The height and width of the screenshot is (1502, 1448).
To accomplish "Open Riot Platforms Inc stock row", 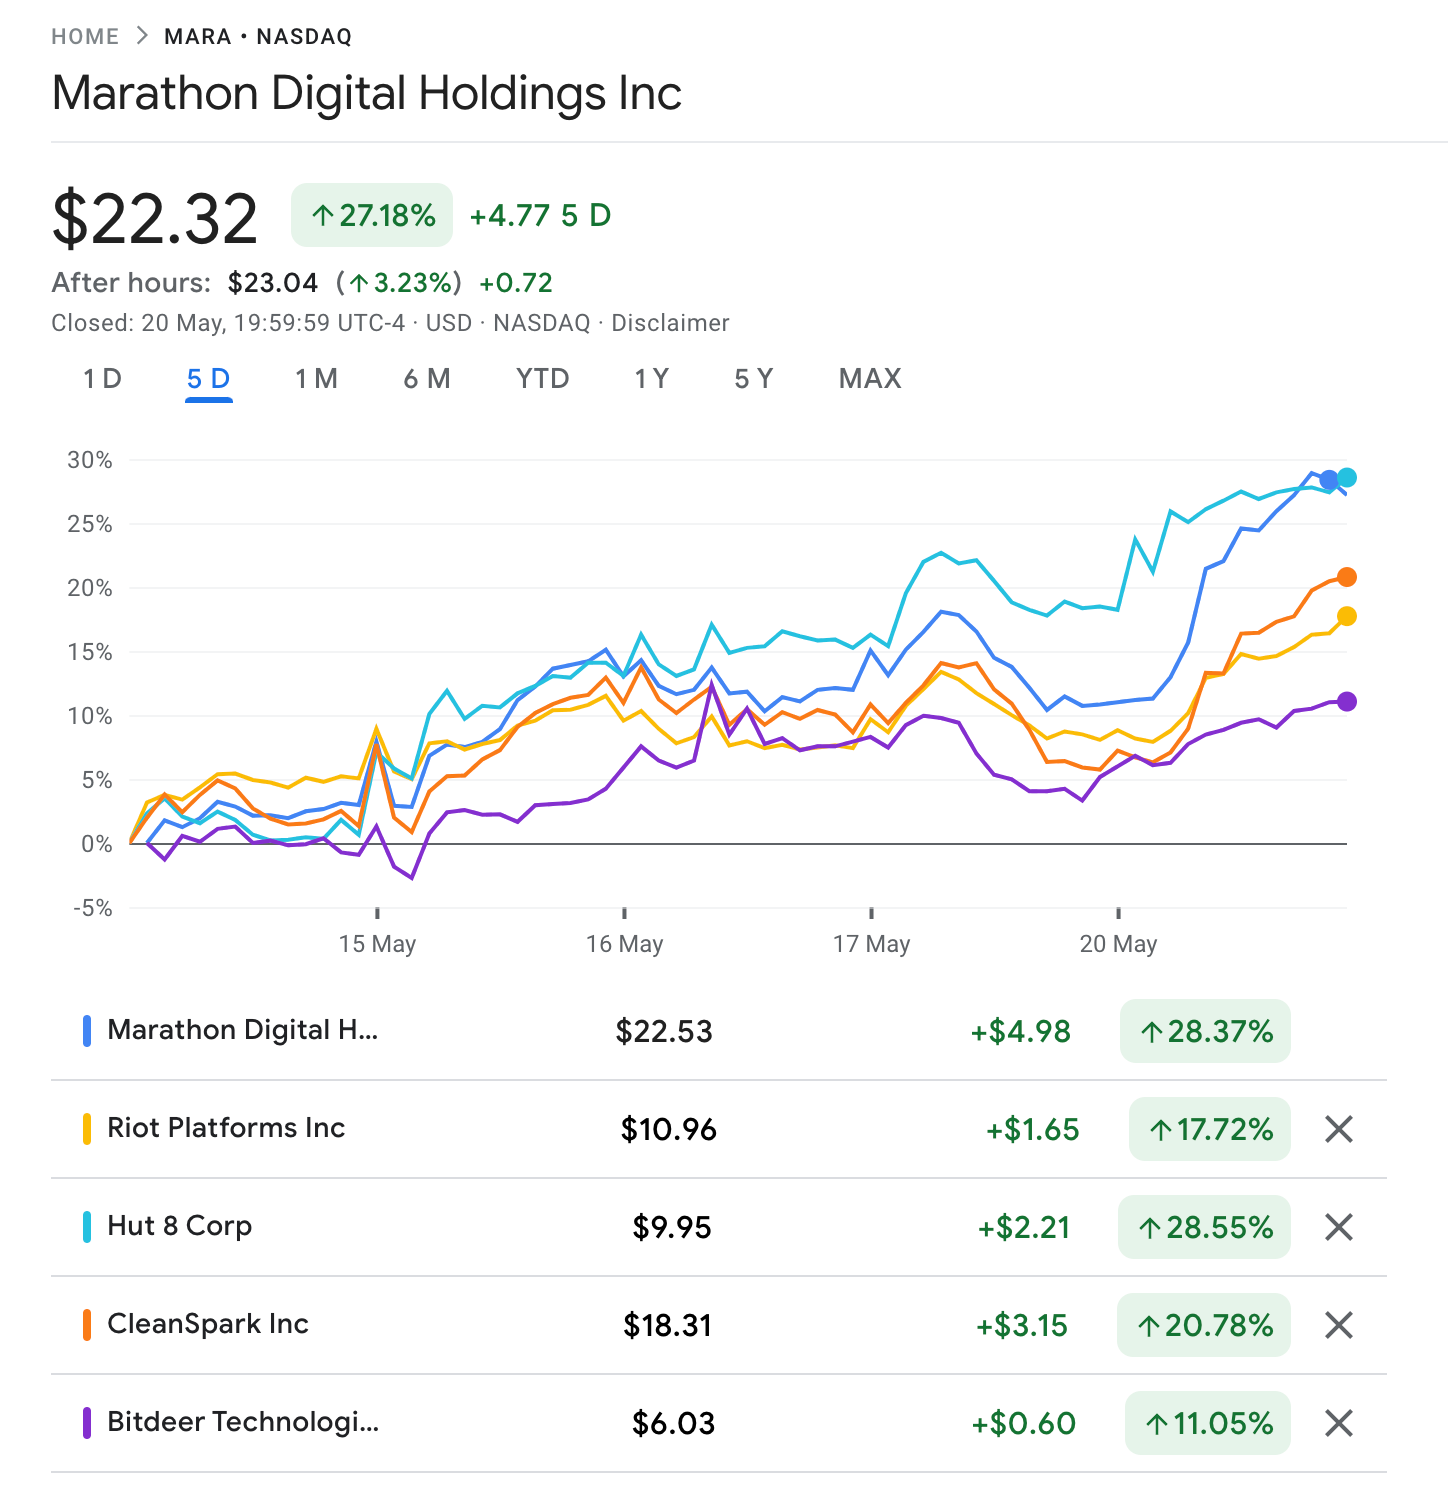I will (x=226, y=1128).
